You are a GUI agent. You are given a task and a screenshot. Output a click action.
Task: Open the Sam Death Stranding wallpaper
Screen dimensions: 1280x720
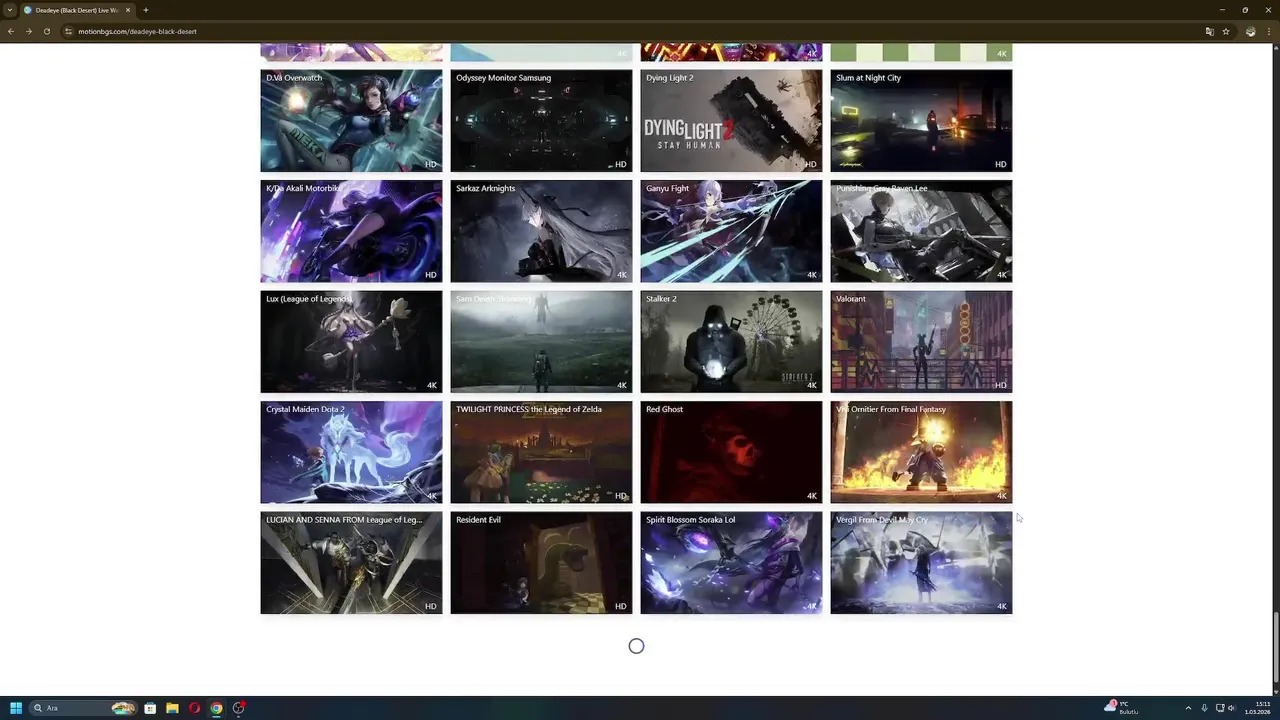click(x=541, y=342)
